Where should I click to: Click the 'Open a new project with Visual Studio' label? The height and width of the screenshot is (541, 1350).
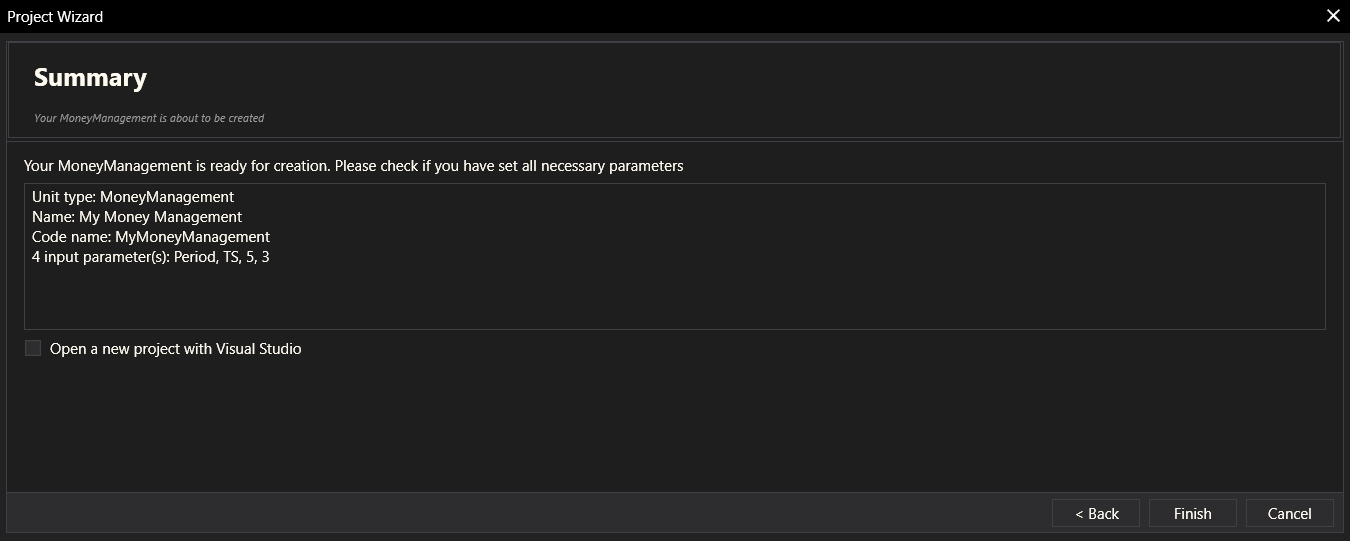(x=175, y=349)
